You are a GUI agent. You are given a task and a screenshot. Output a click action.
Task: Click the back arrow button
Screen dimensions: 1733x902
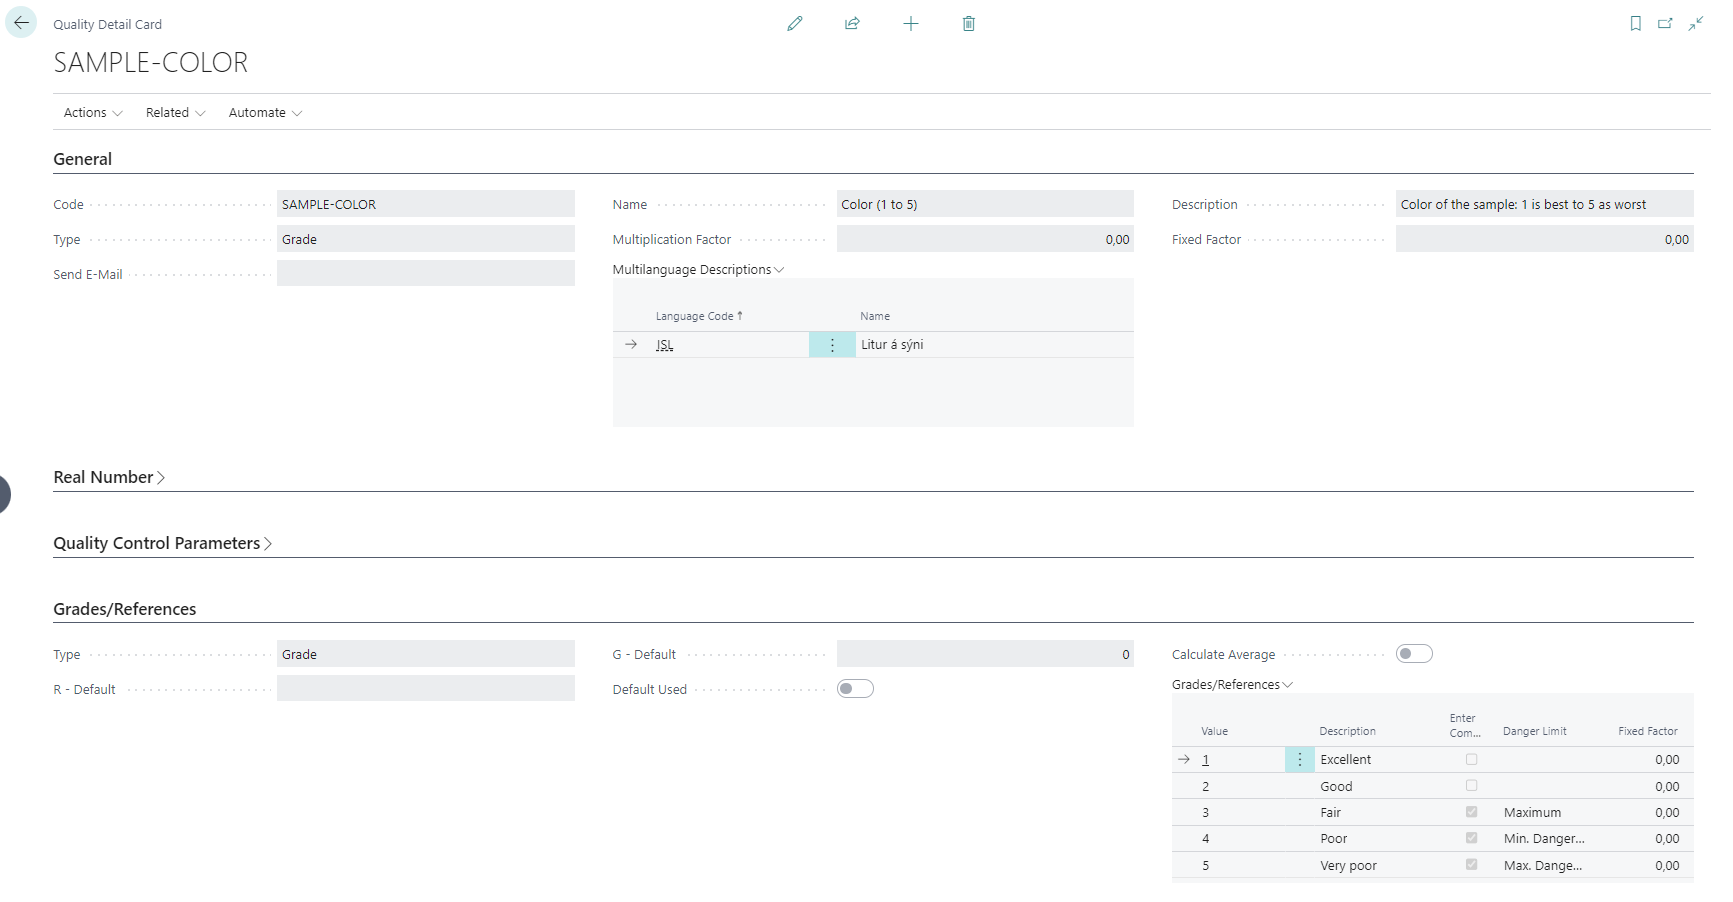(21, 23)
